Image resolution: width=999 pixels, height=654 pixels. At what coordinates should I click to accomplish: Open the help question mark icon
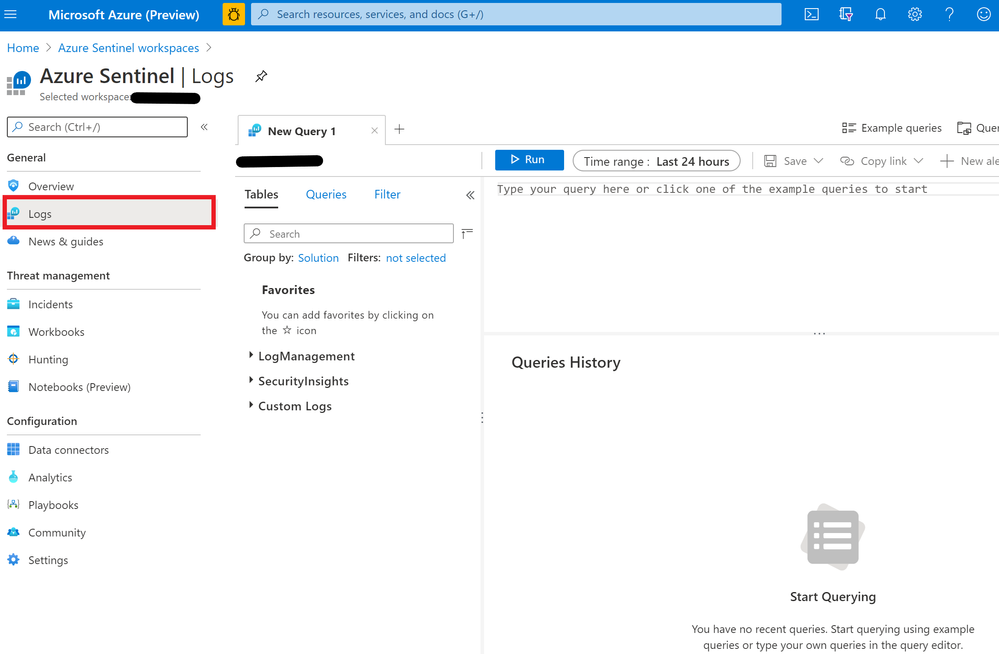click(949, 14)
